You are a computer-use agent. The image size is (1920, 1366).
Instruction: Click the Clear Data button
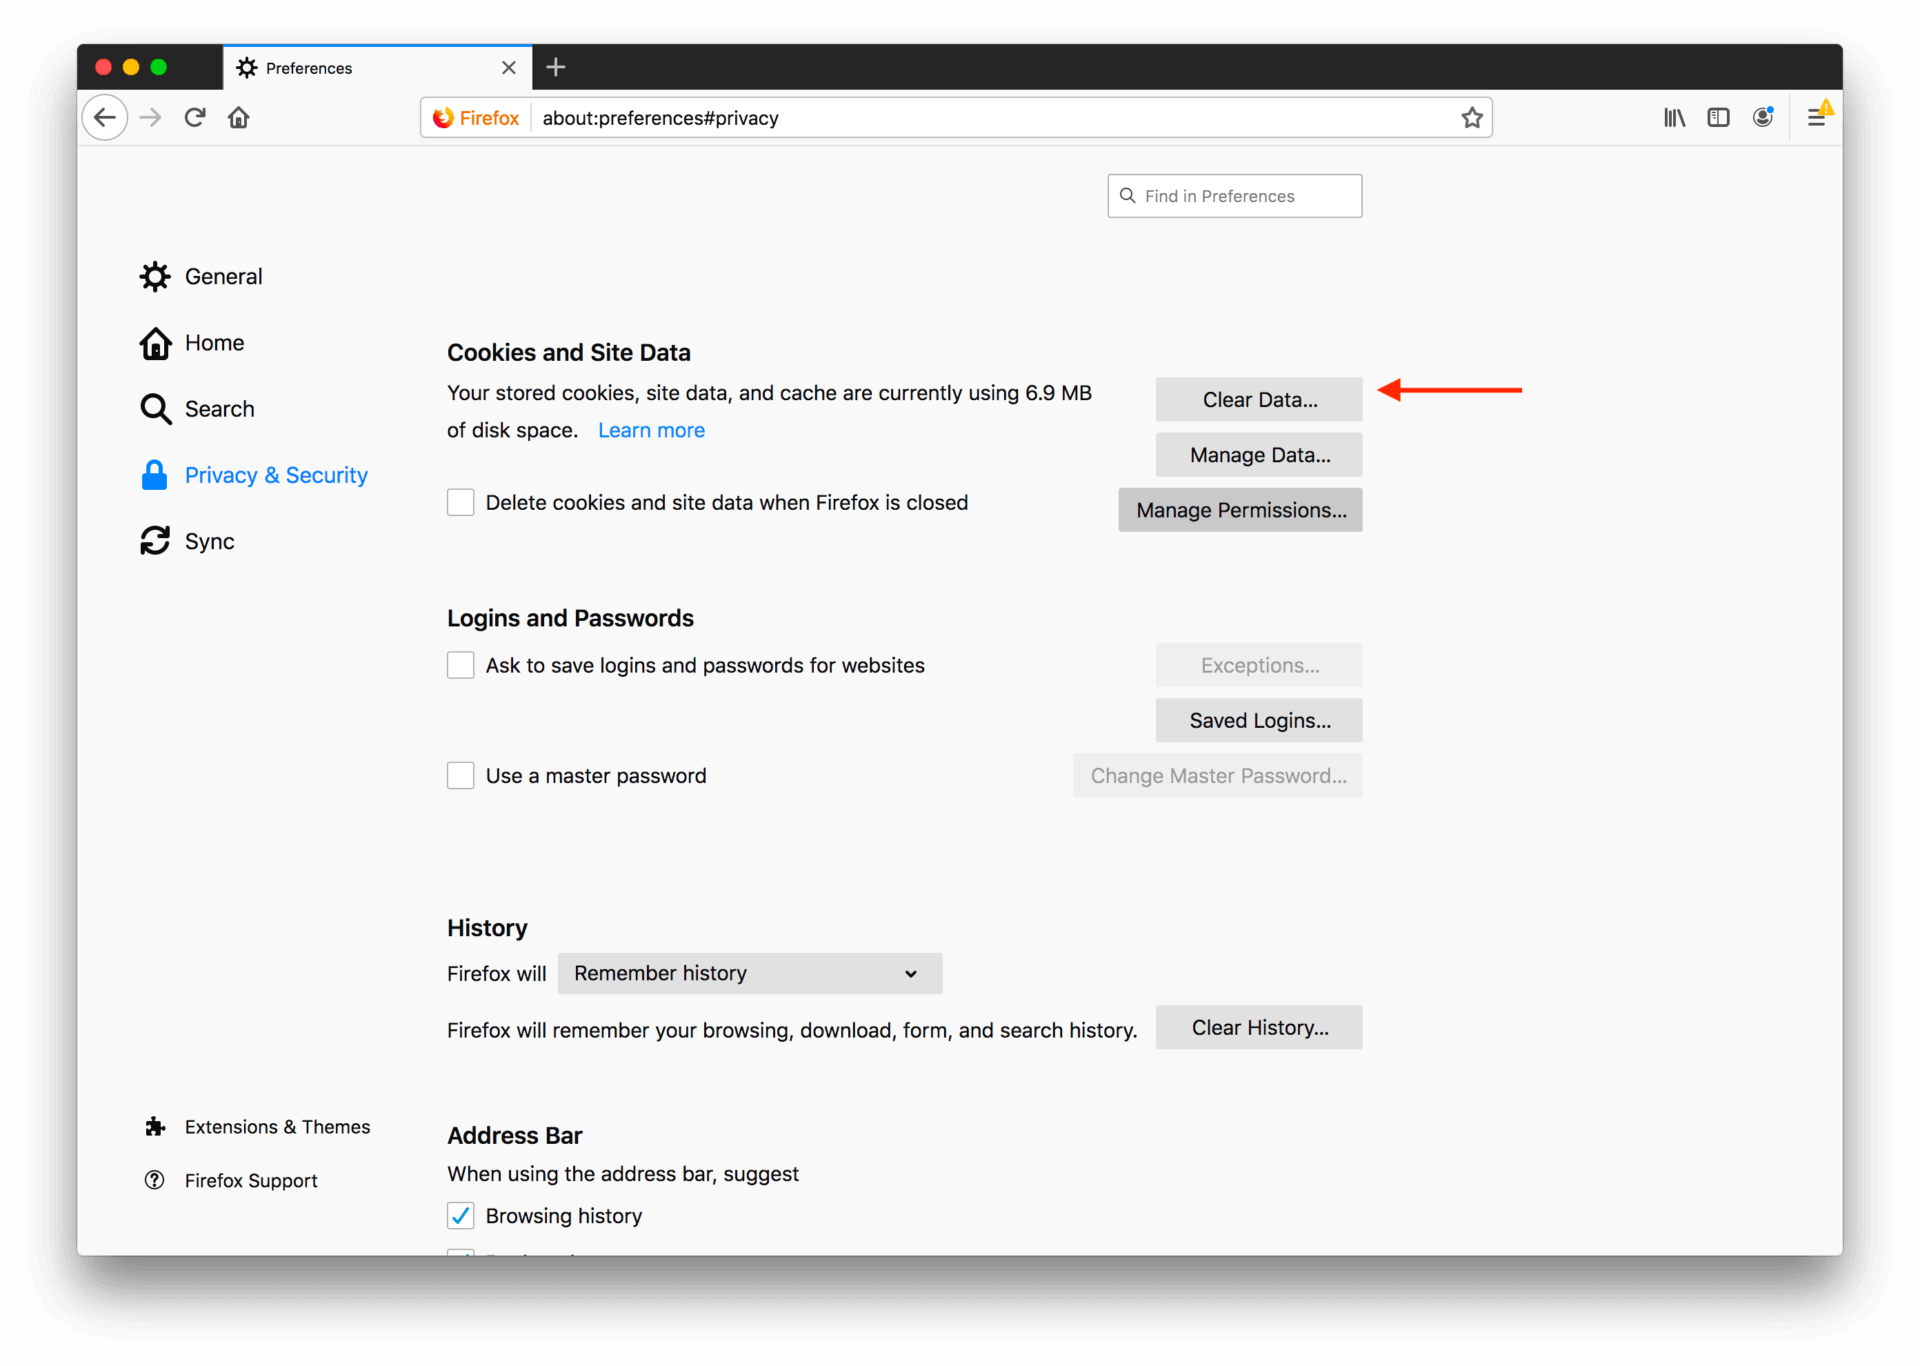point(1258,399)
